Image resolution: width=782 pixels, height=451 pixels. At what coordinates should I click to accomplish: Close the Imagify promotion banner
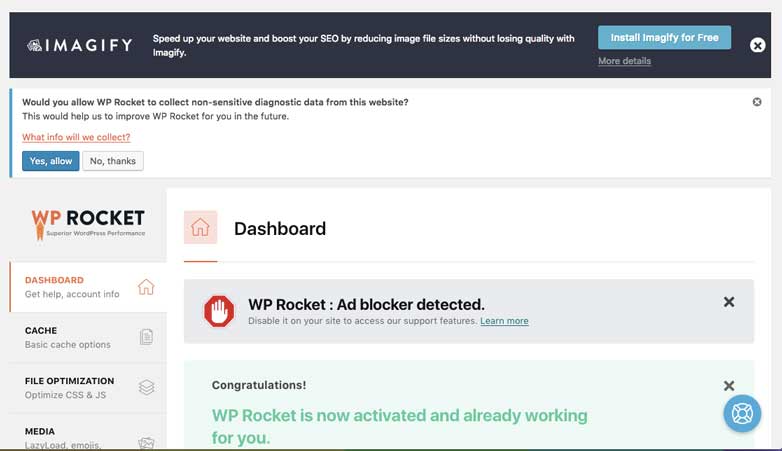pyautogui.click(x=757, y=45)
